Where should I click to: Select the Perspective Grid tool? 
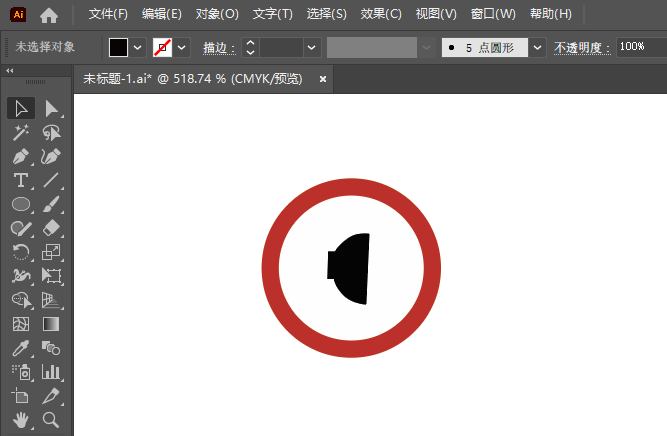pyautogui.click(x=51, y=300)
